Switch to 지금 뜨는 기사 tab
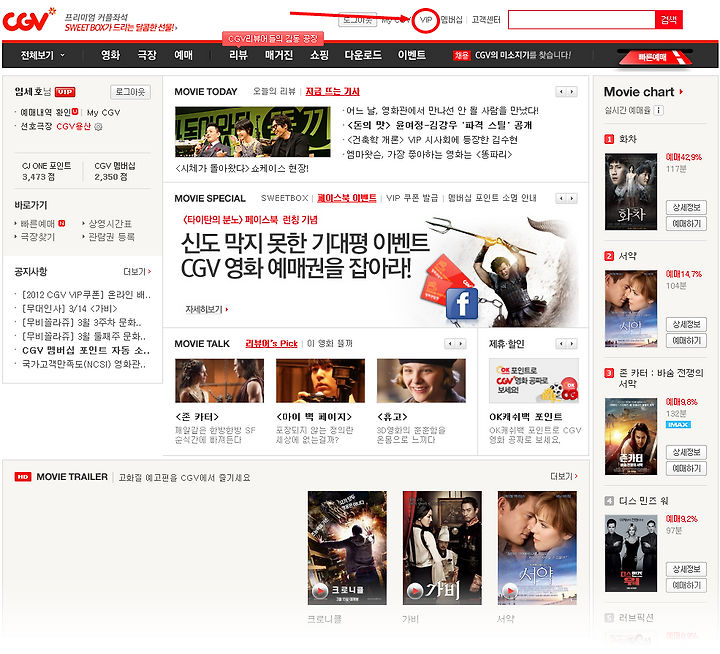This screenshot has height=654, width=720. coord(332,91)
